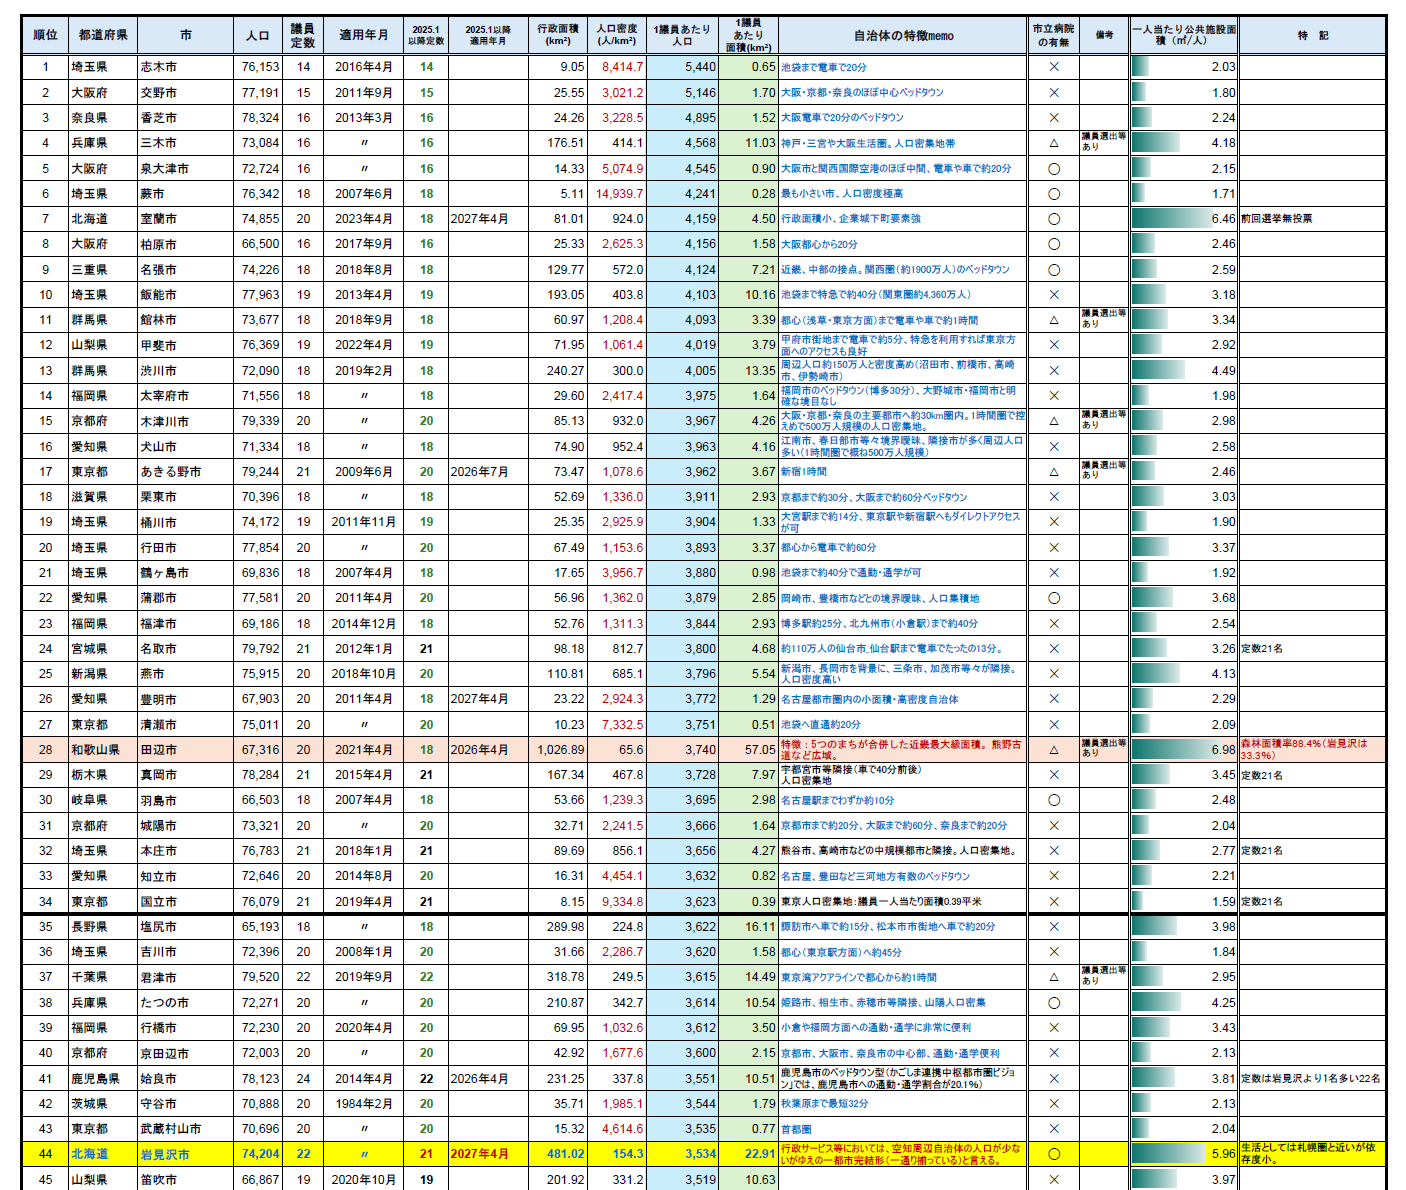
Task: Click the cell 香芝市
Action: tap(185, 118)
